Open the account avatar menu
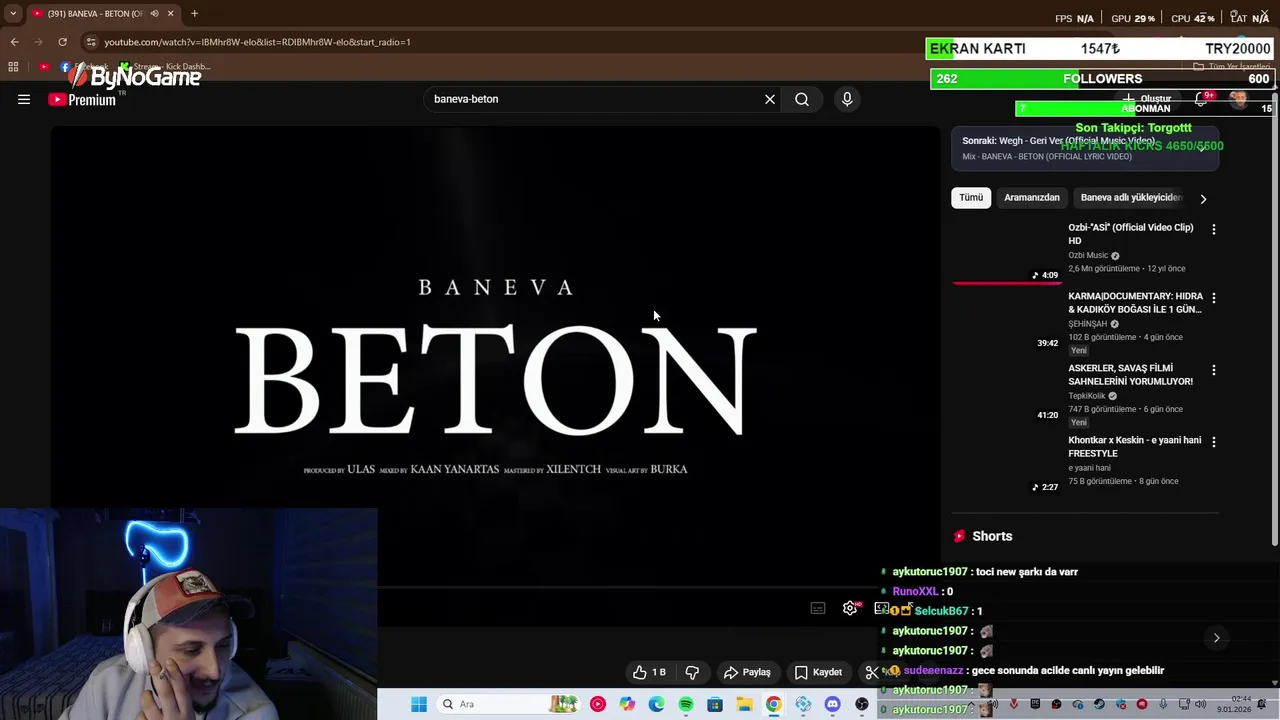The image size is (1280, 720). (1239, 98)
